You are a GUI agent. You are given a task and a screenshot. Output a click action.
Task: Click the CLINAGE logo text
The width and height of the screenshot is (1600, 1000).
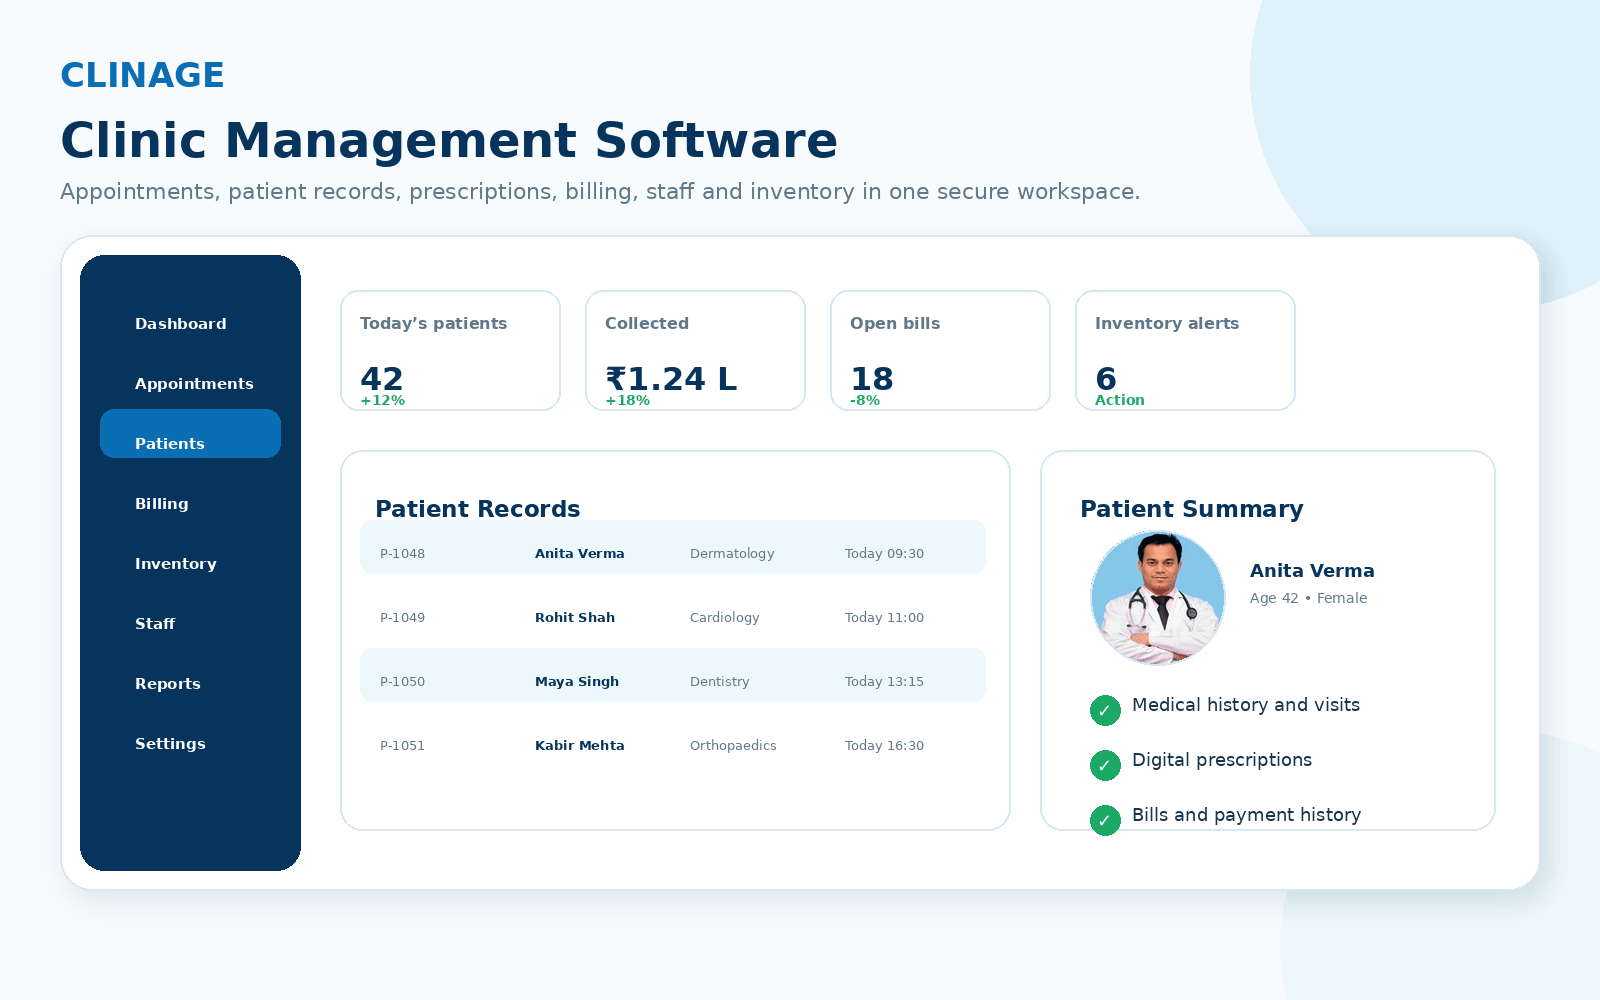(142, 75)
